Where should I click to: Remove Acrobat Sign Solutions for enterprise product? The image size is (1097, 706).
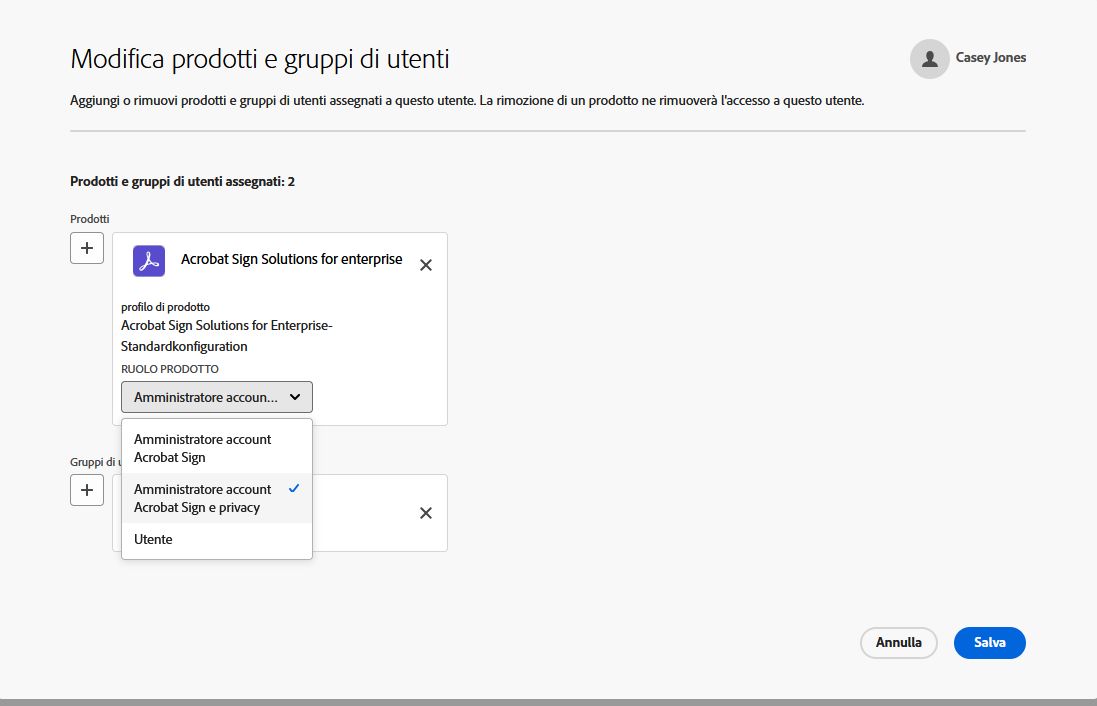pos(425,264)
